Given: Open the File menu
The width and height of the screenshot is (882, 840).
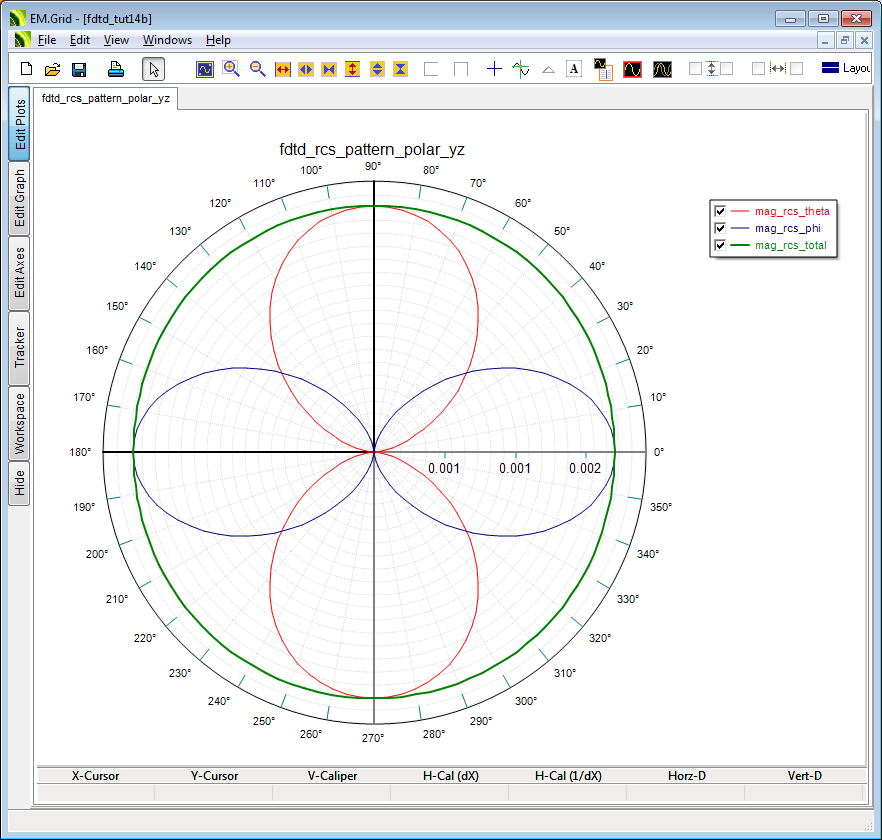Looking at the screenshot, I should click(47, 40).
